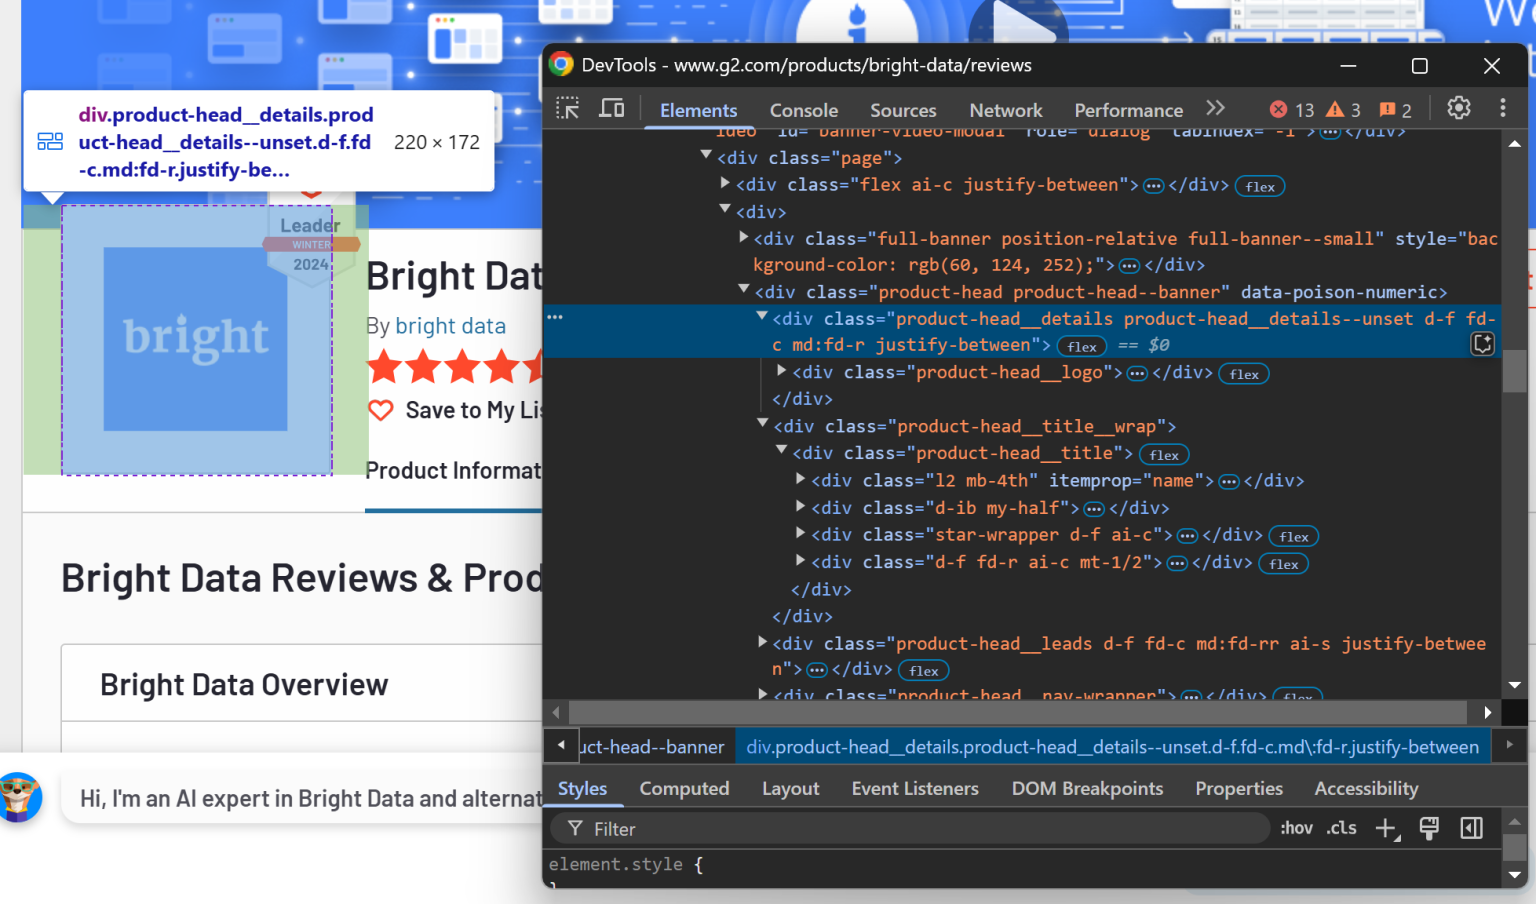Screen dimensions: 1536x904
Task: Open the rendering emulations paintbrush icon
Action: click(1429, 828)
